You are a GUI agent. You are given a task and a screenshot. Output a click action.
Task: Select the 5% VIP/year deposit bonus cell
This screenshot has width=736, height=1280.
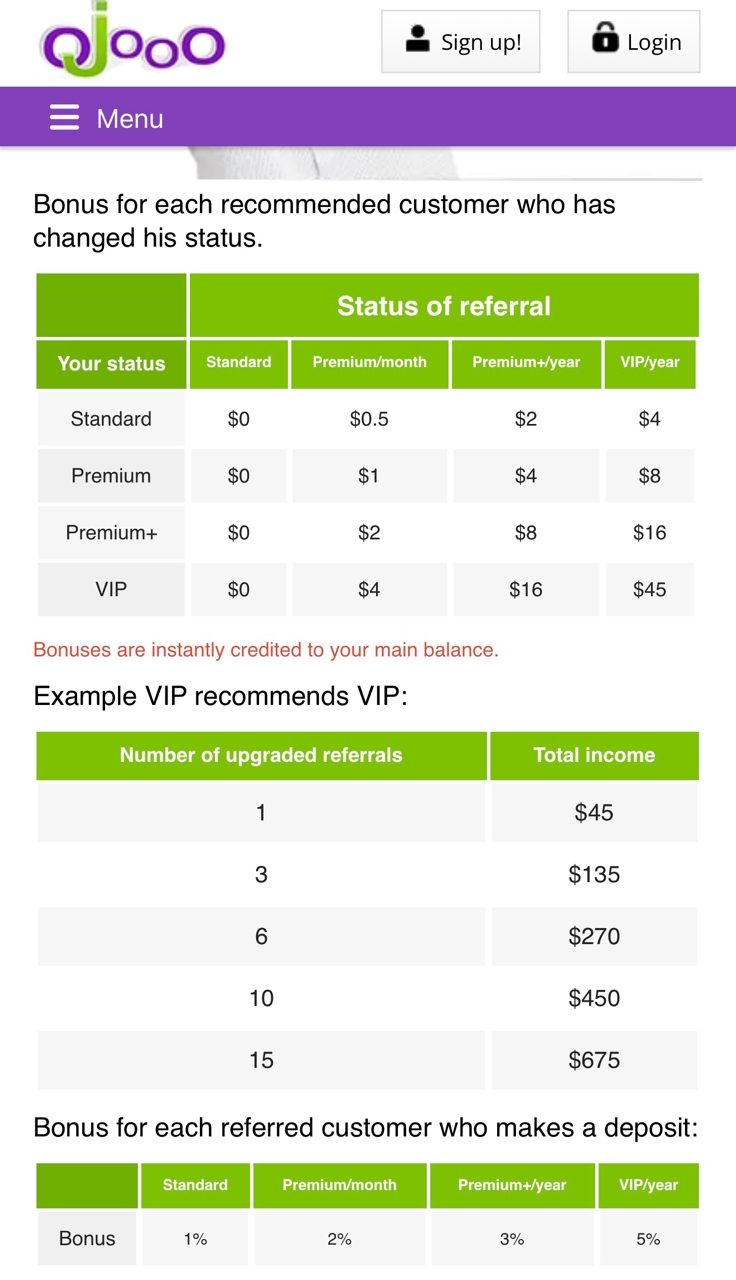[x=648, y=1239]
